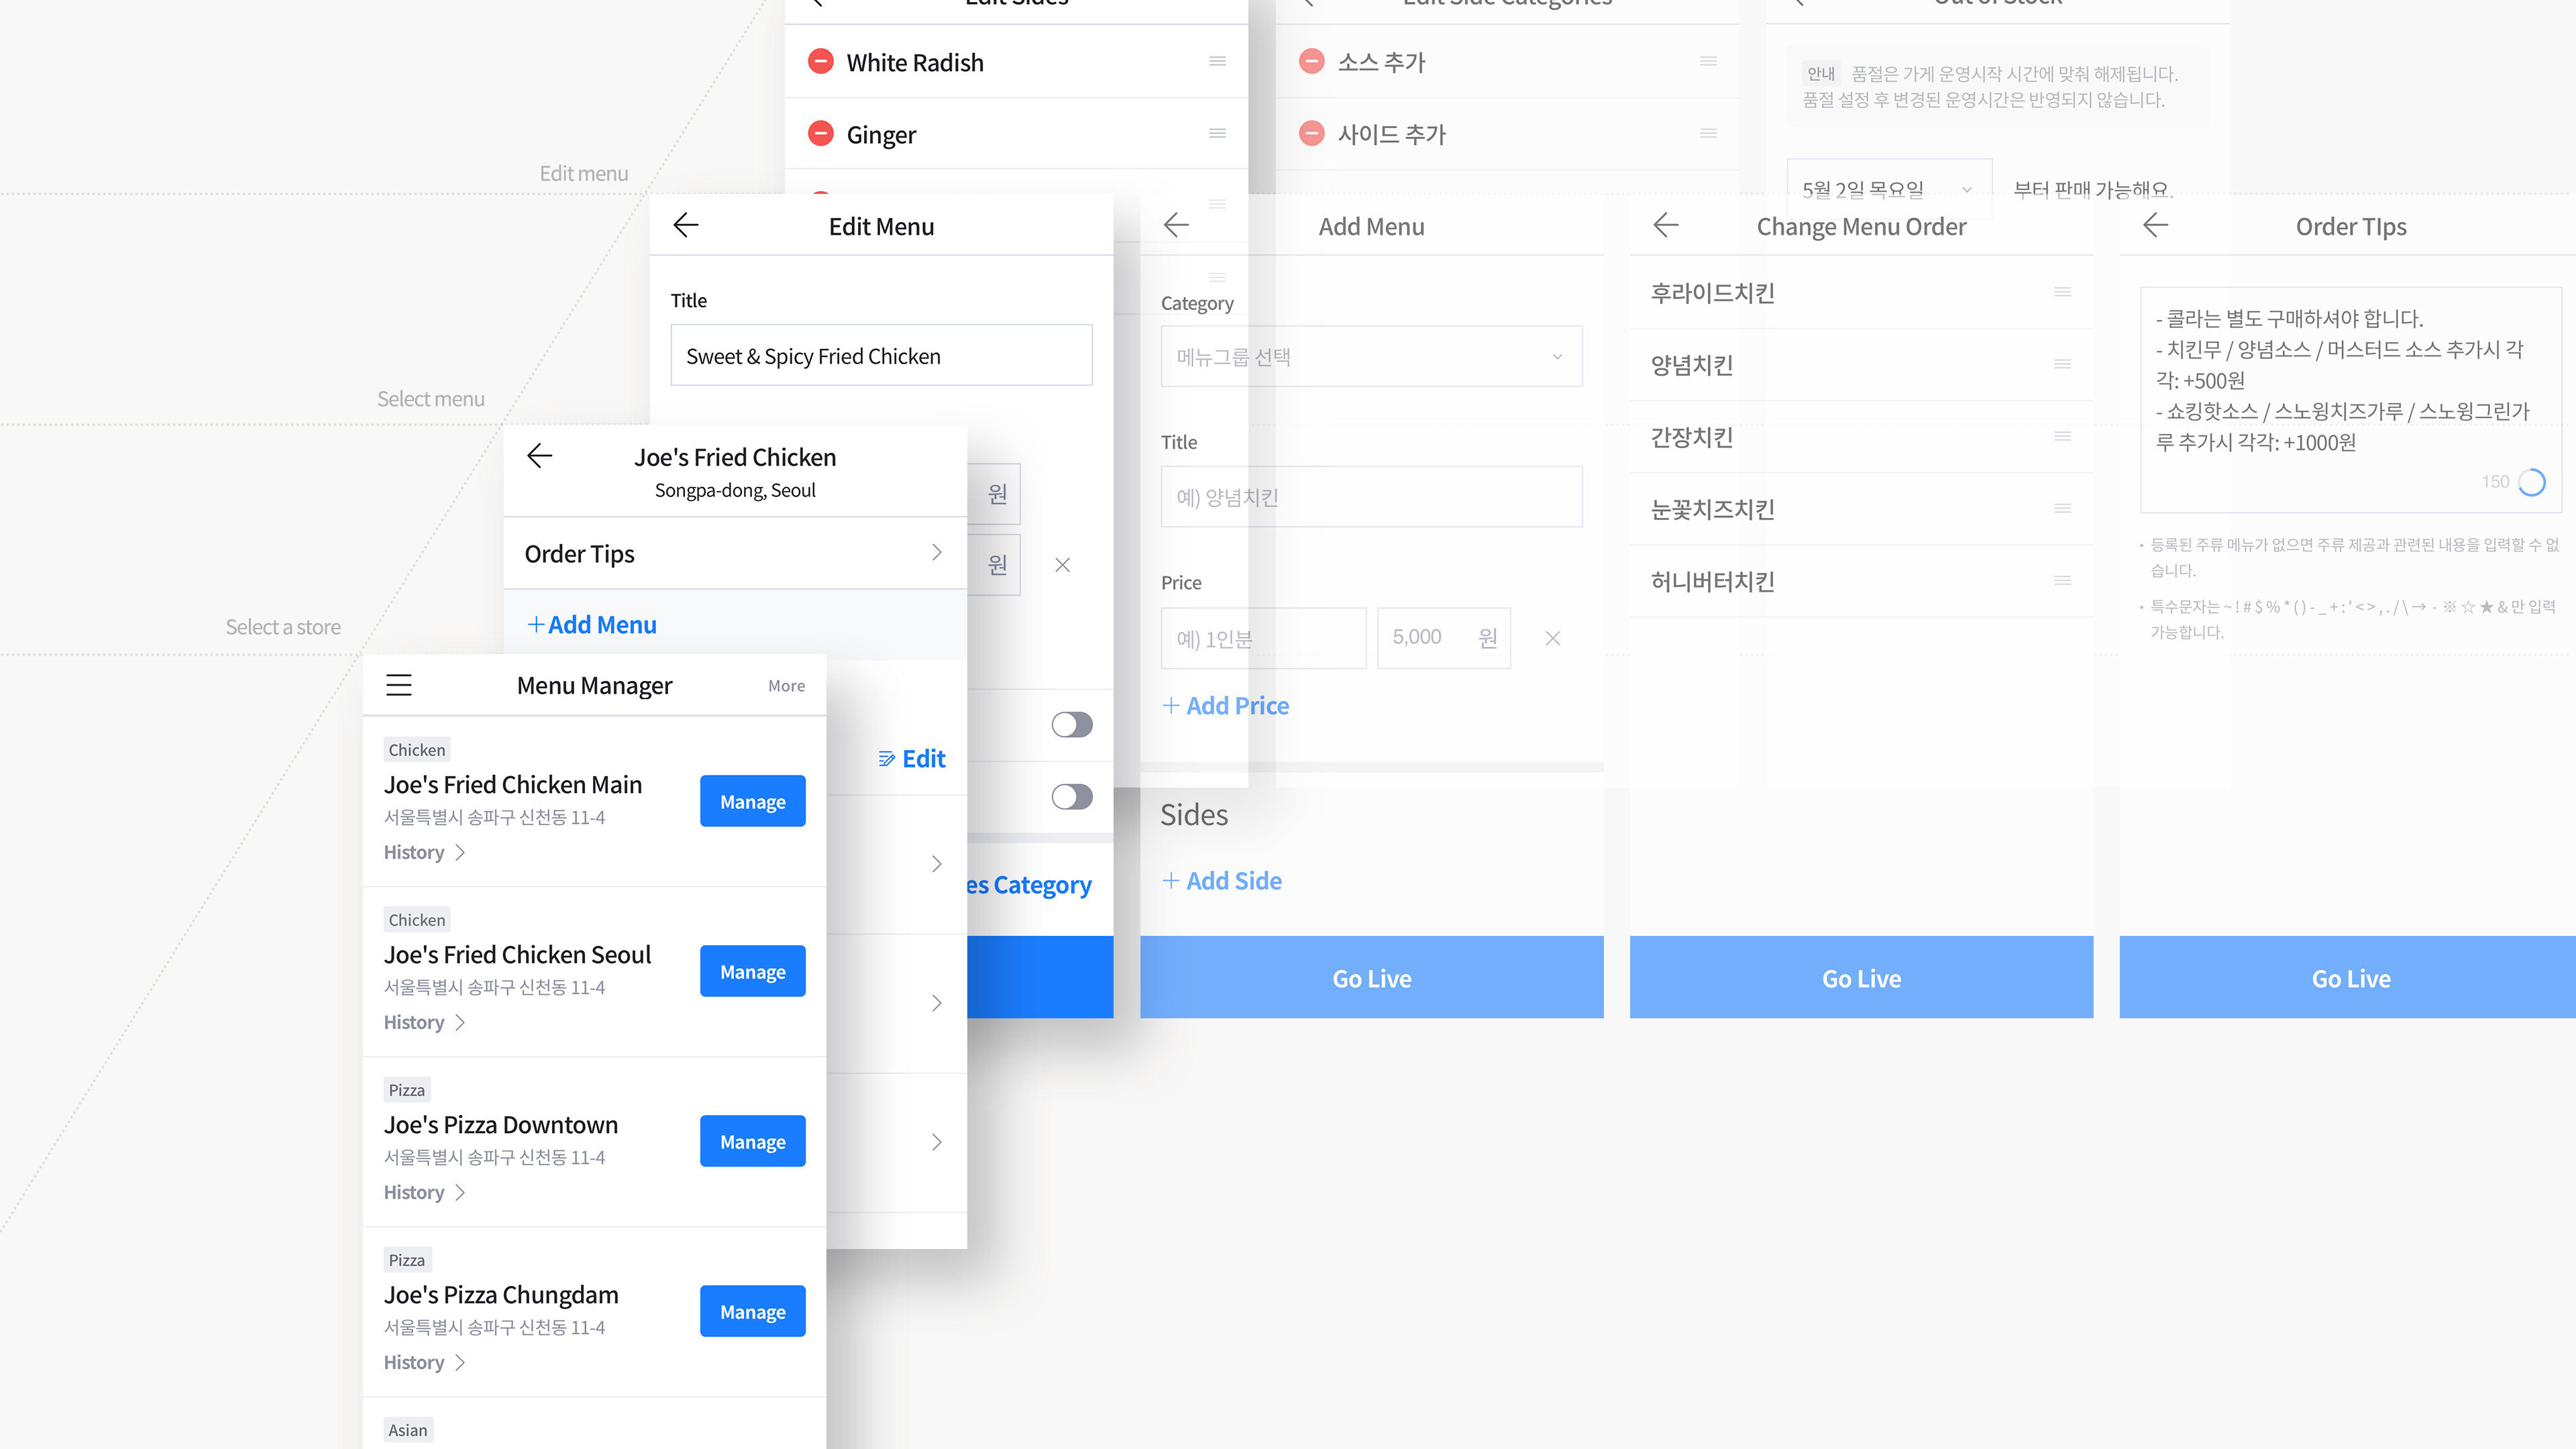Click back arrow on Change Menu Order screen
The height and width of the screenshot is (1449, 2576).
1666,225
